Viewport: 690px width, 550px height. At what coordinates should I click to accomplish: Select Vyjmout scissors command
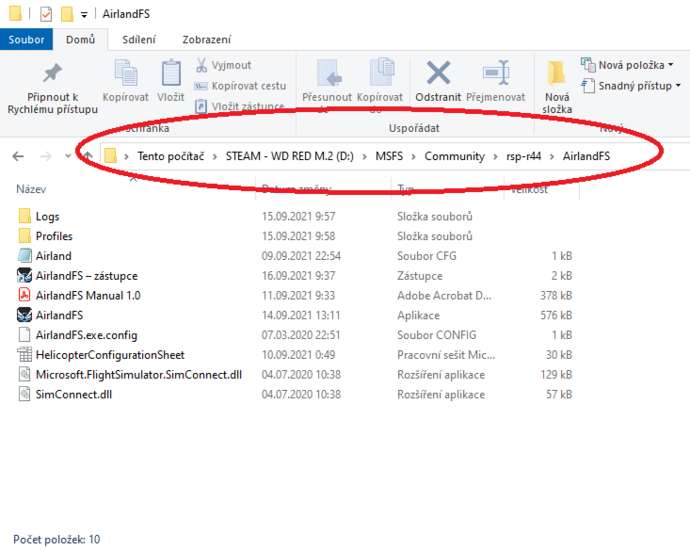(x=224, y=65)
